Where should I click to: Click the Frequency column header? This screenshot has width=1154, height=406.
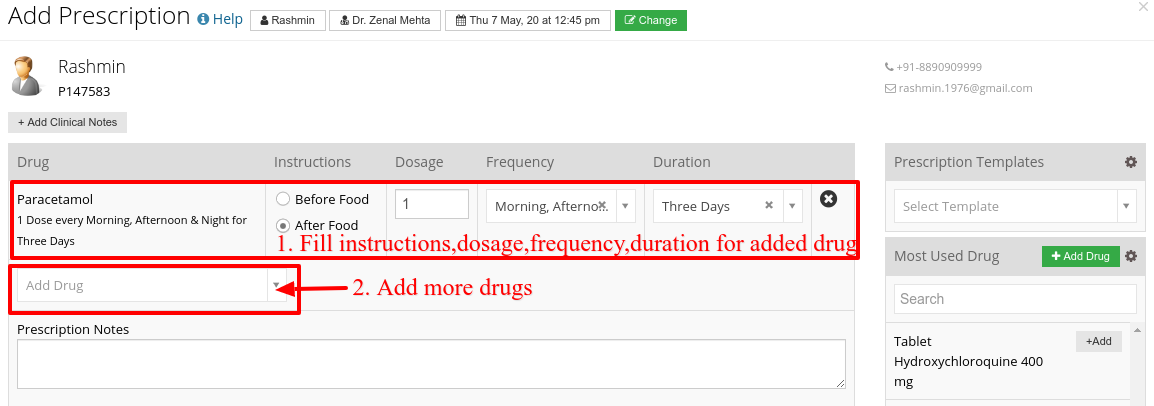tap(520, 162)
